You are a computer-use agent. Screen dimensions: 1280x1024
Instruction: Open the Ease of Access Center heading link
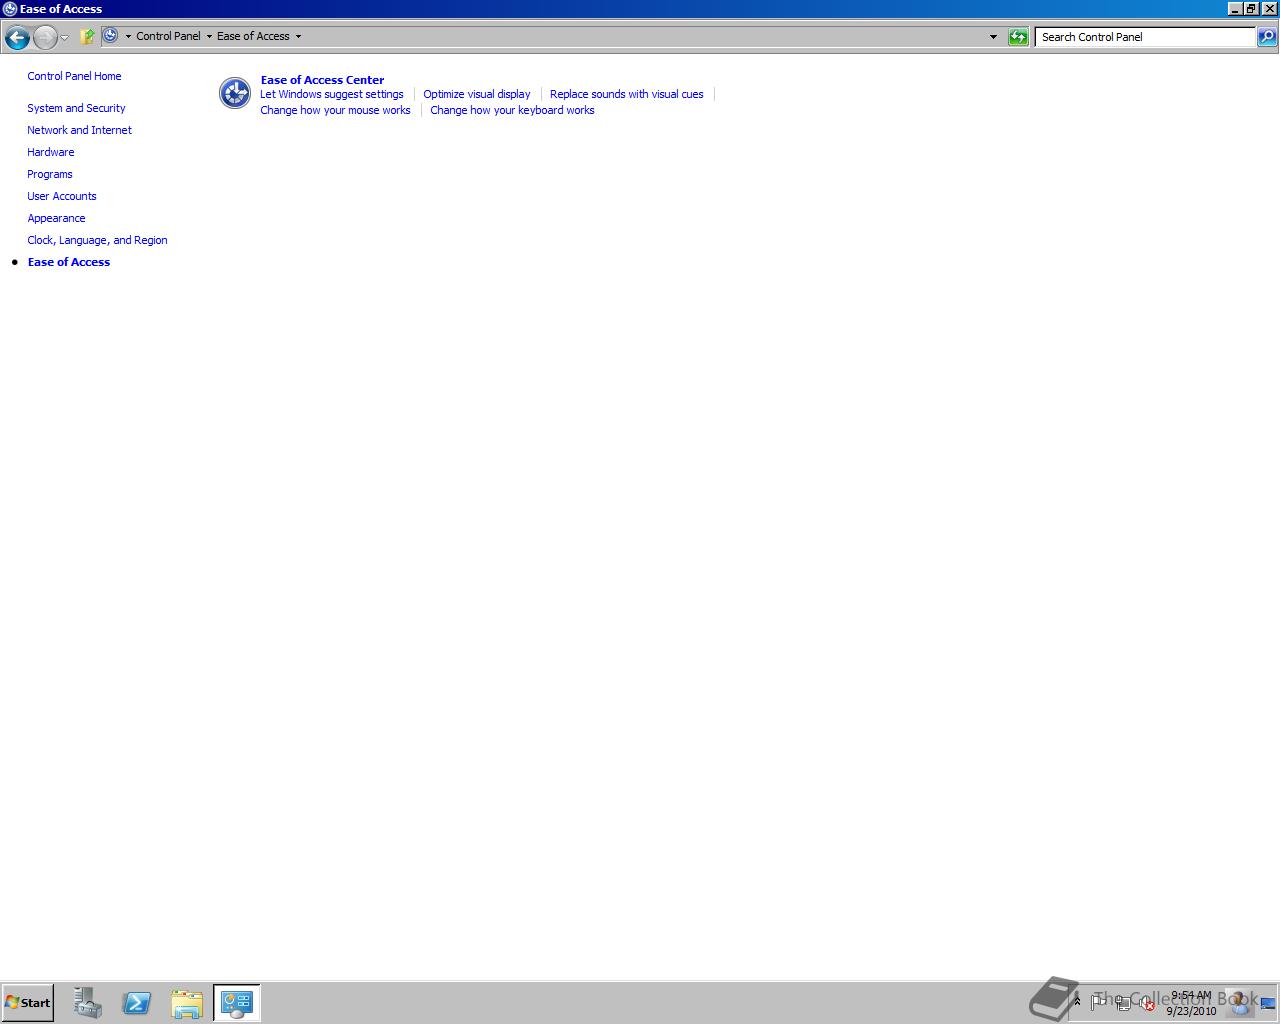(322, 80)
